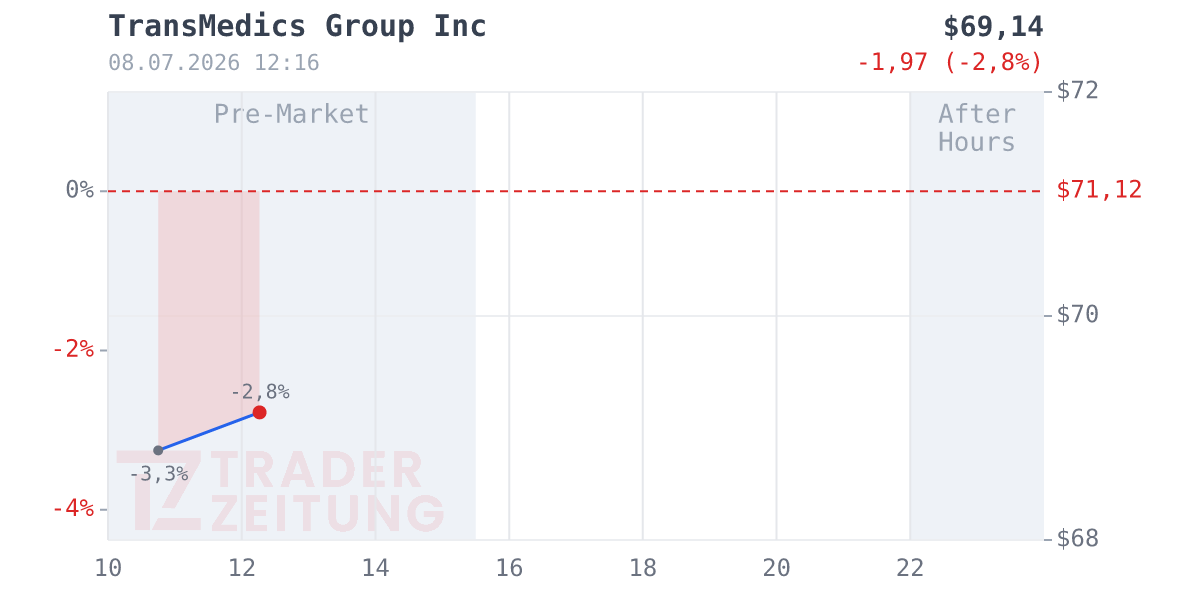Click the -1,97 (-2,8%) change value
This screenshot has width=1200, height=600.
pos(949,62)
